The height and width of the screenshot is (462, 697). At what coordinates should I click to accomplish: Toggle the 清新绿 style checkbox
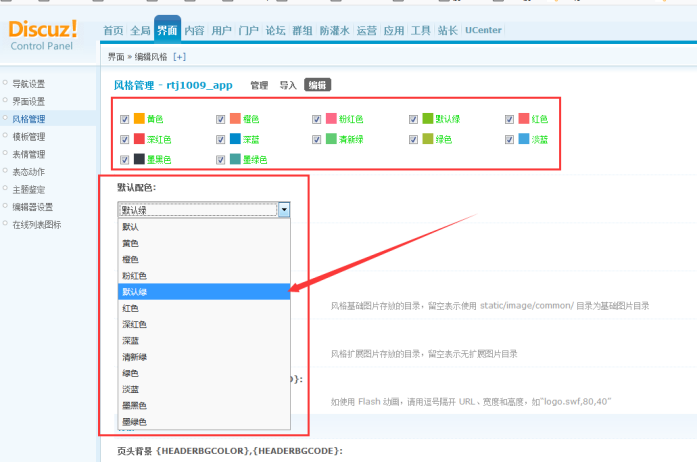click(x=316, y=140)
